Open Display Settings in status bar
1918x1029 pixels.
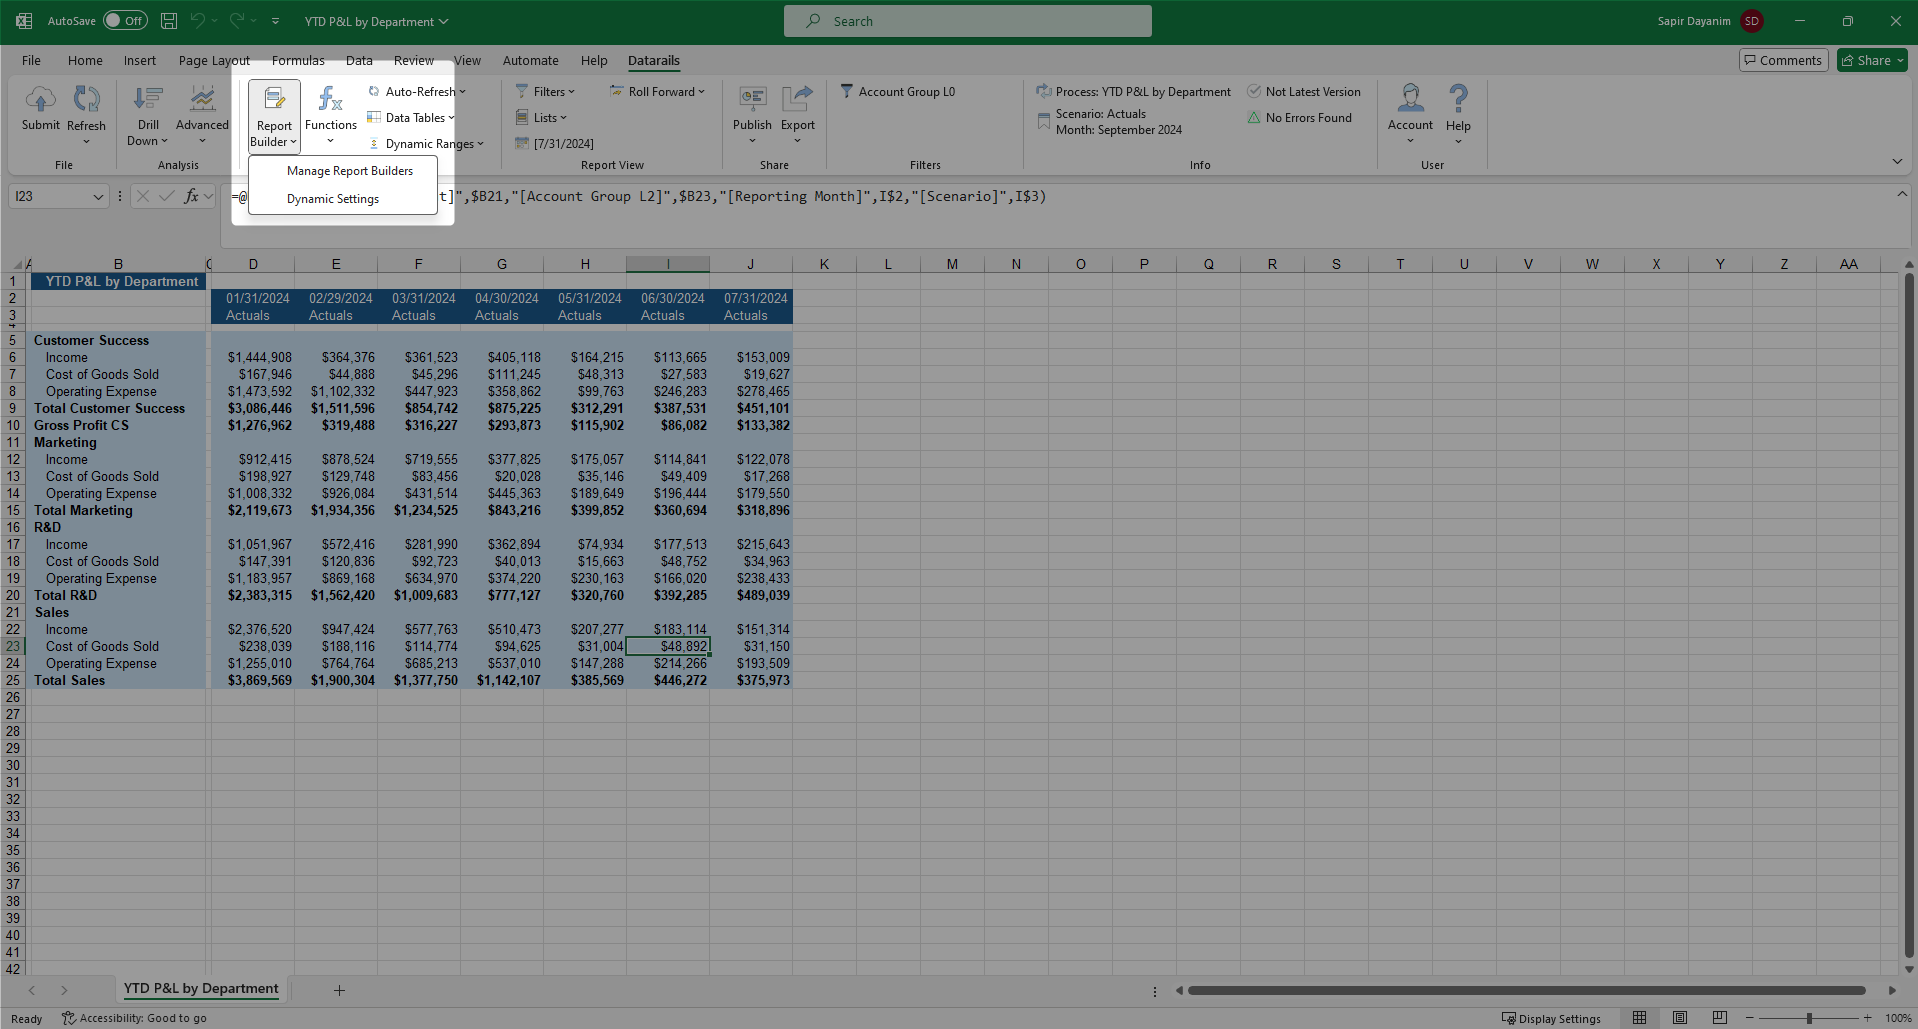[1551, 1019]
